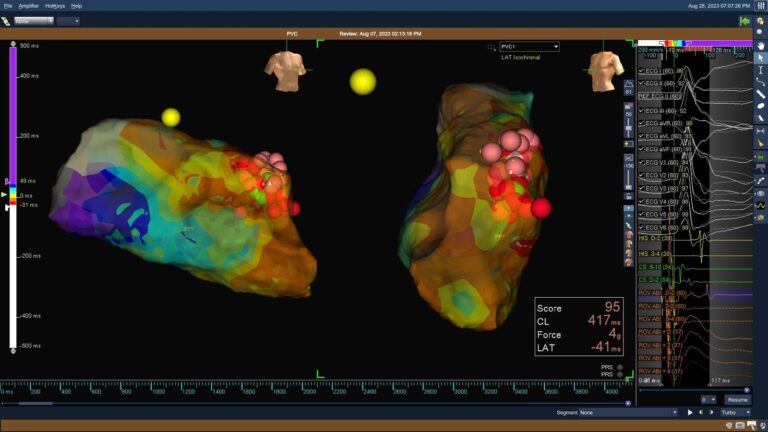Image resolution: width=768 pixels, height=432 pixels.
Task: Click the waveform icon in right toolbar
Action: point(760,205)
